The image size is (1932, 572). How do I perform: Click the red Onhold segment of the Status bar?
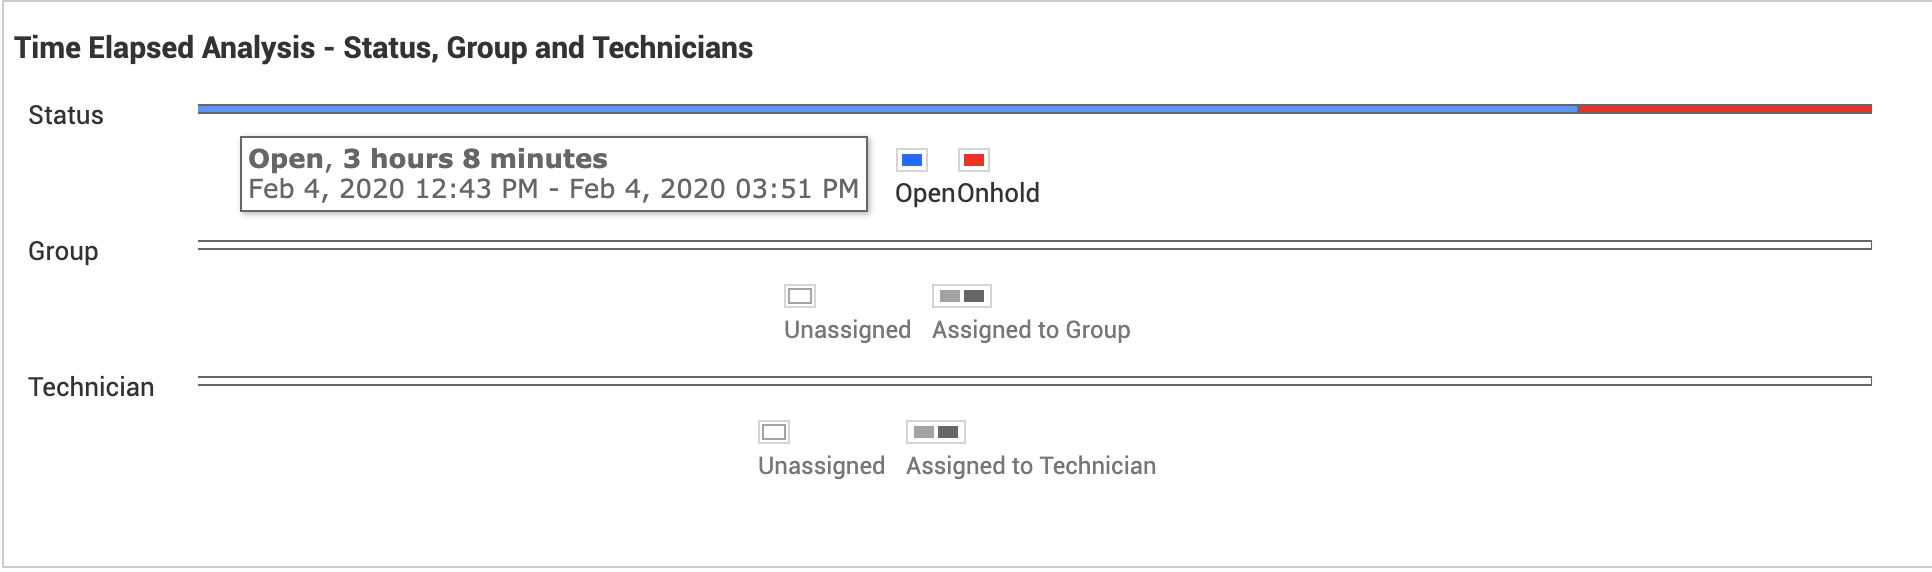[x=1724, y=109]
